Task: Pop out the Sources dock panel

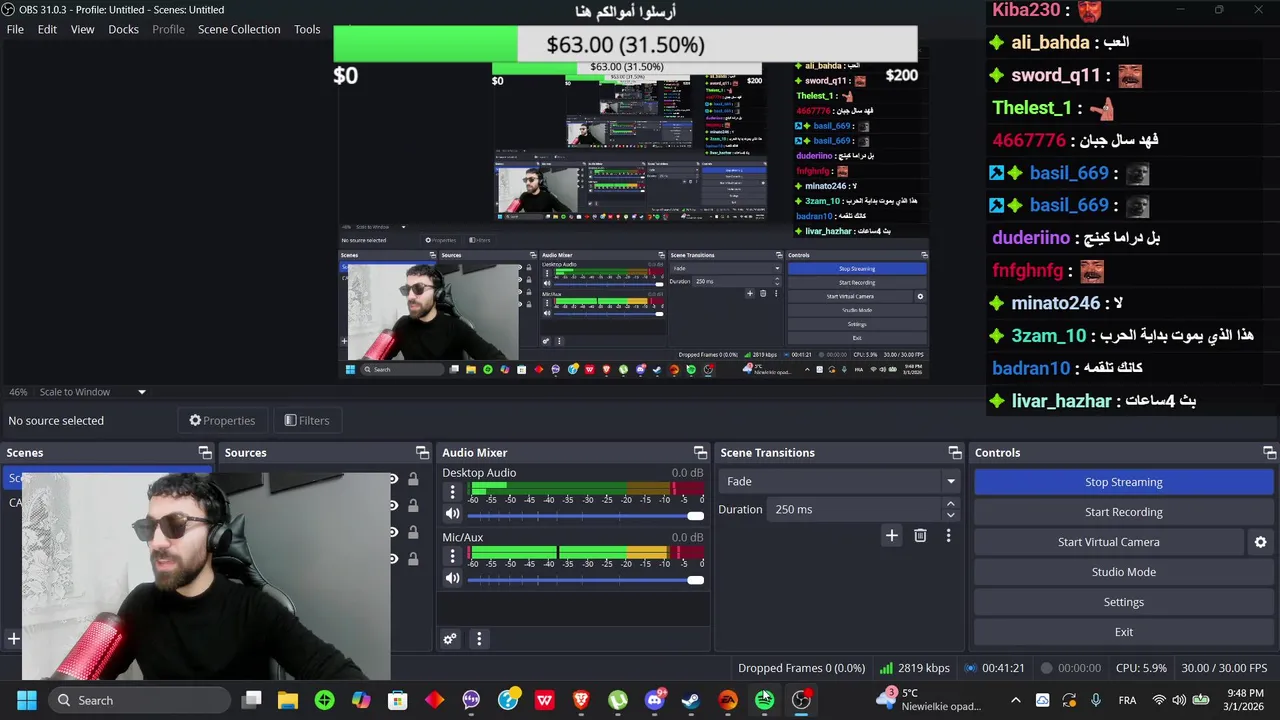Action: (x=422, y=453)
